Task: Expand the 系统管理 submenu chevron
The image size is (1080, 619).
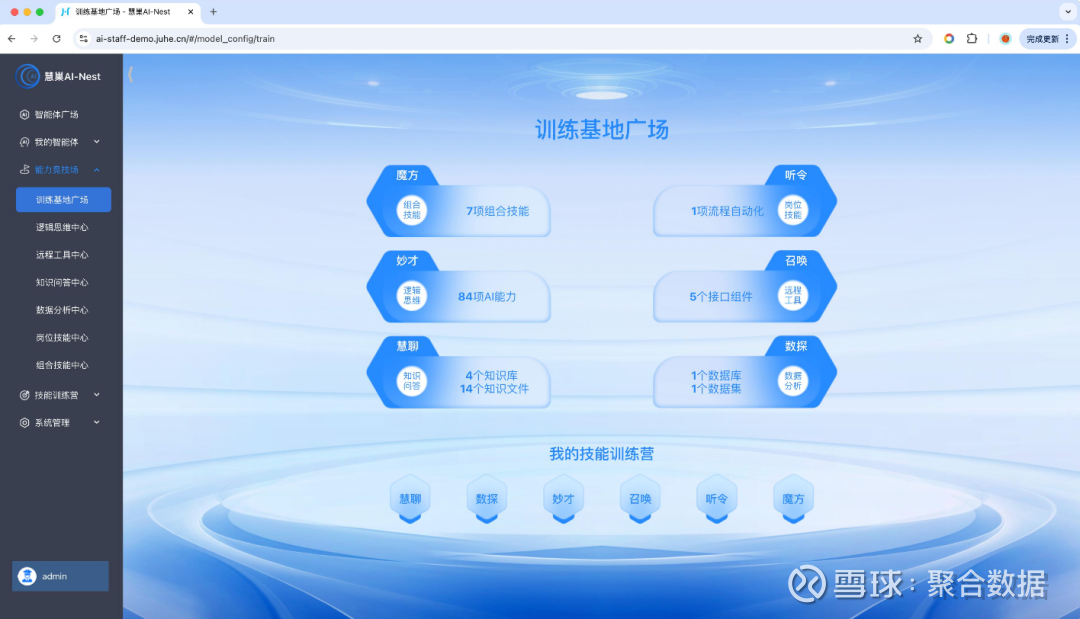Action: [96, 423]
